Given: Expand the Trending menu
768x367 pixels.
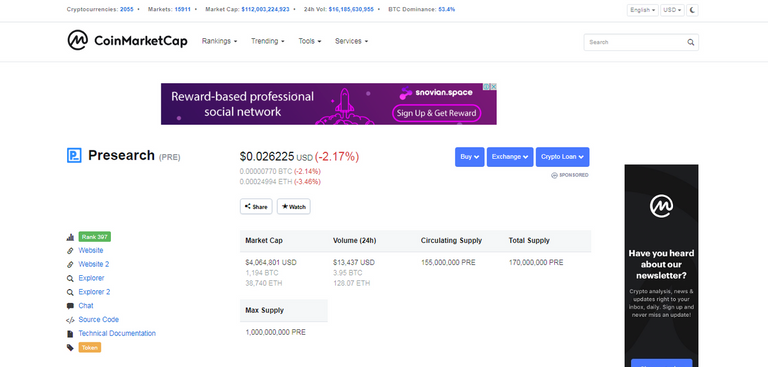Looking at the screenshot, I should (x=267, y=41).
